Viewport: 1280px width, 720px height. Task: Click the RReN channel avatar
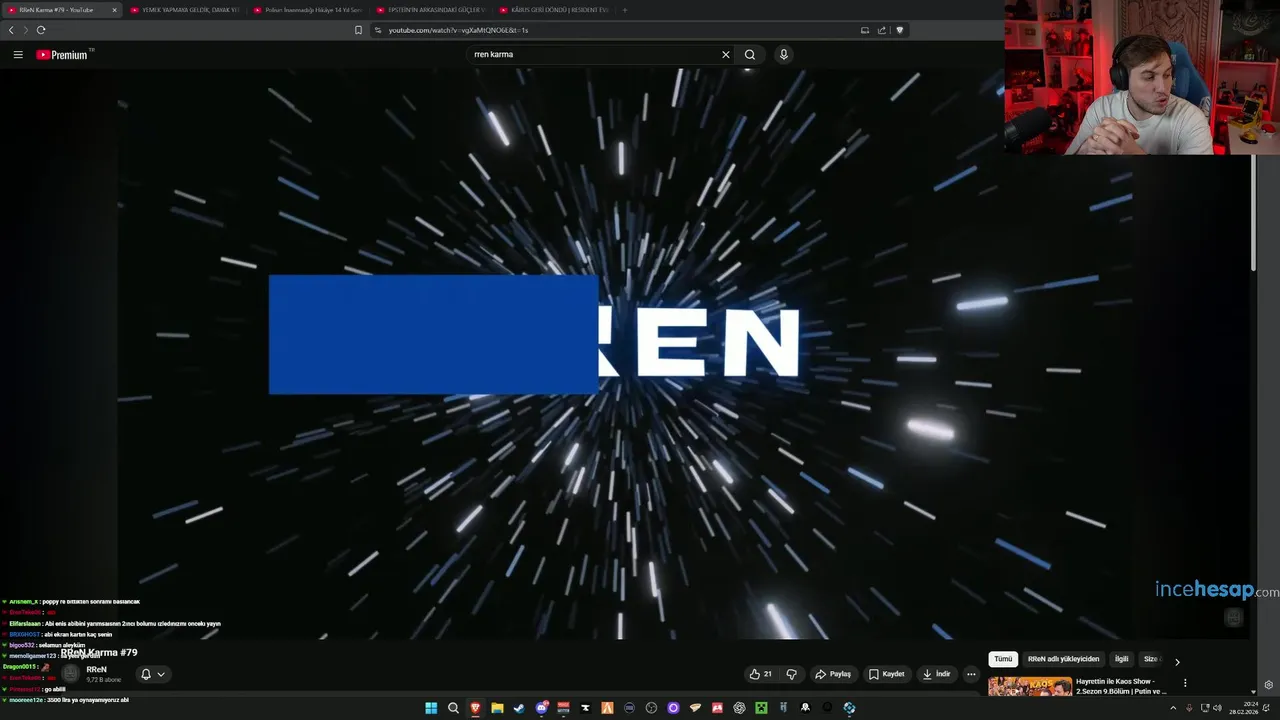(71, 674)
